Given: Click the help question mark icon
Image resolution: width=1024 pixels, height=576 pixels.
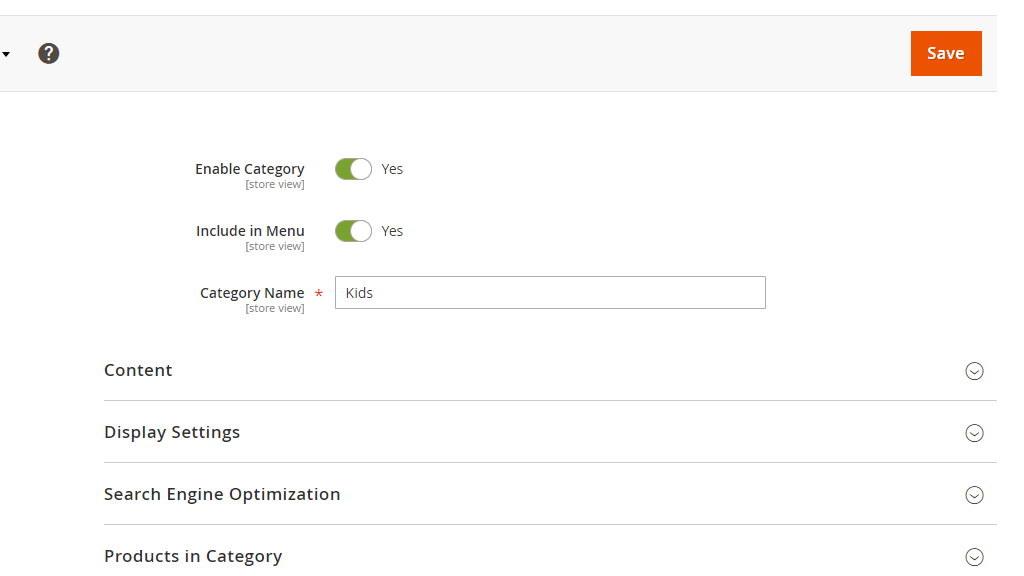Looking at the screenshot, I should point(48,53).
